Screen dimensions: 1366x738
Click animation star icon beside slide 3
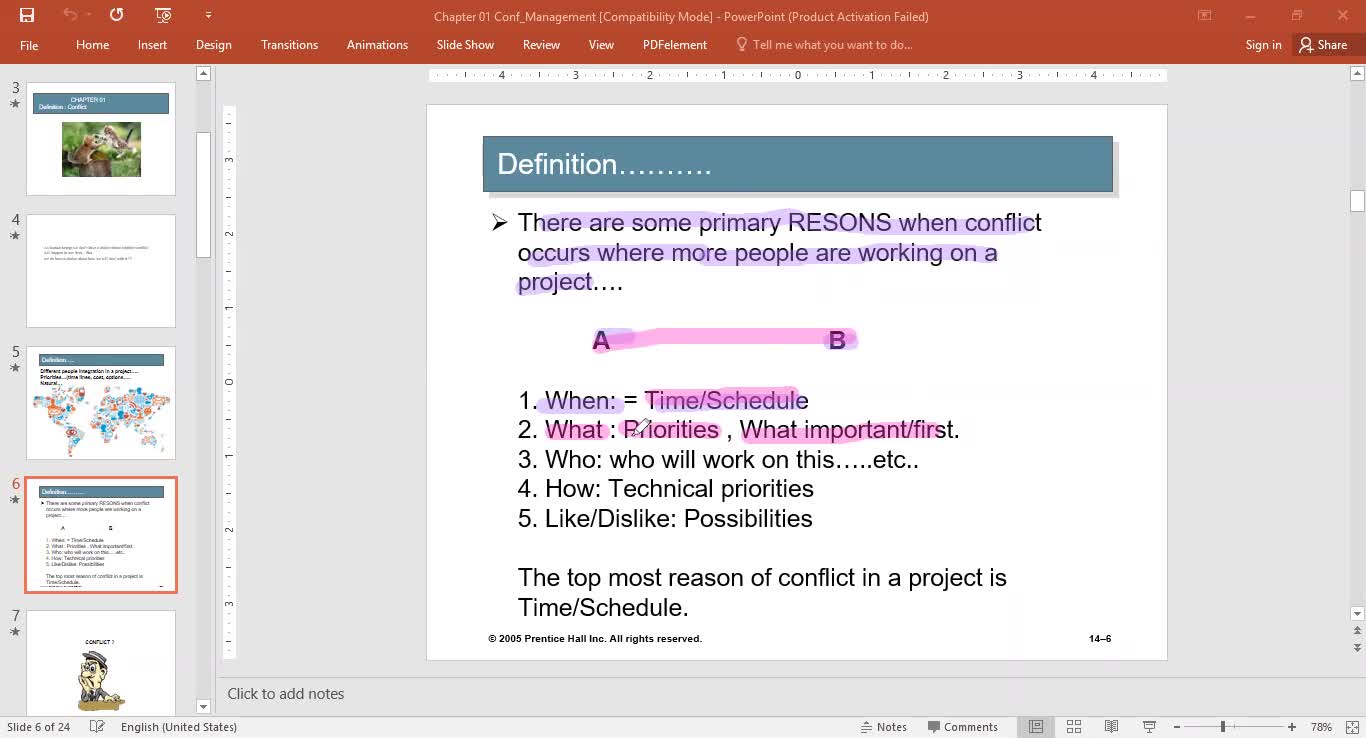(15, 104)
